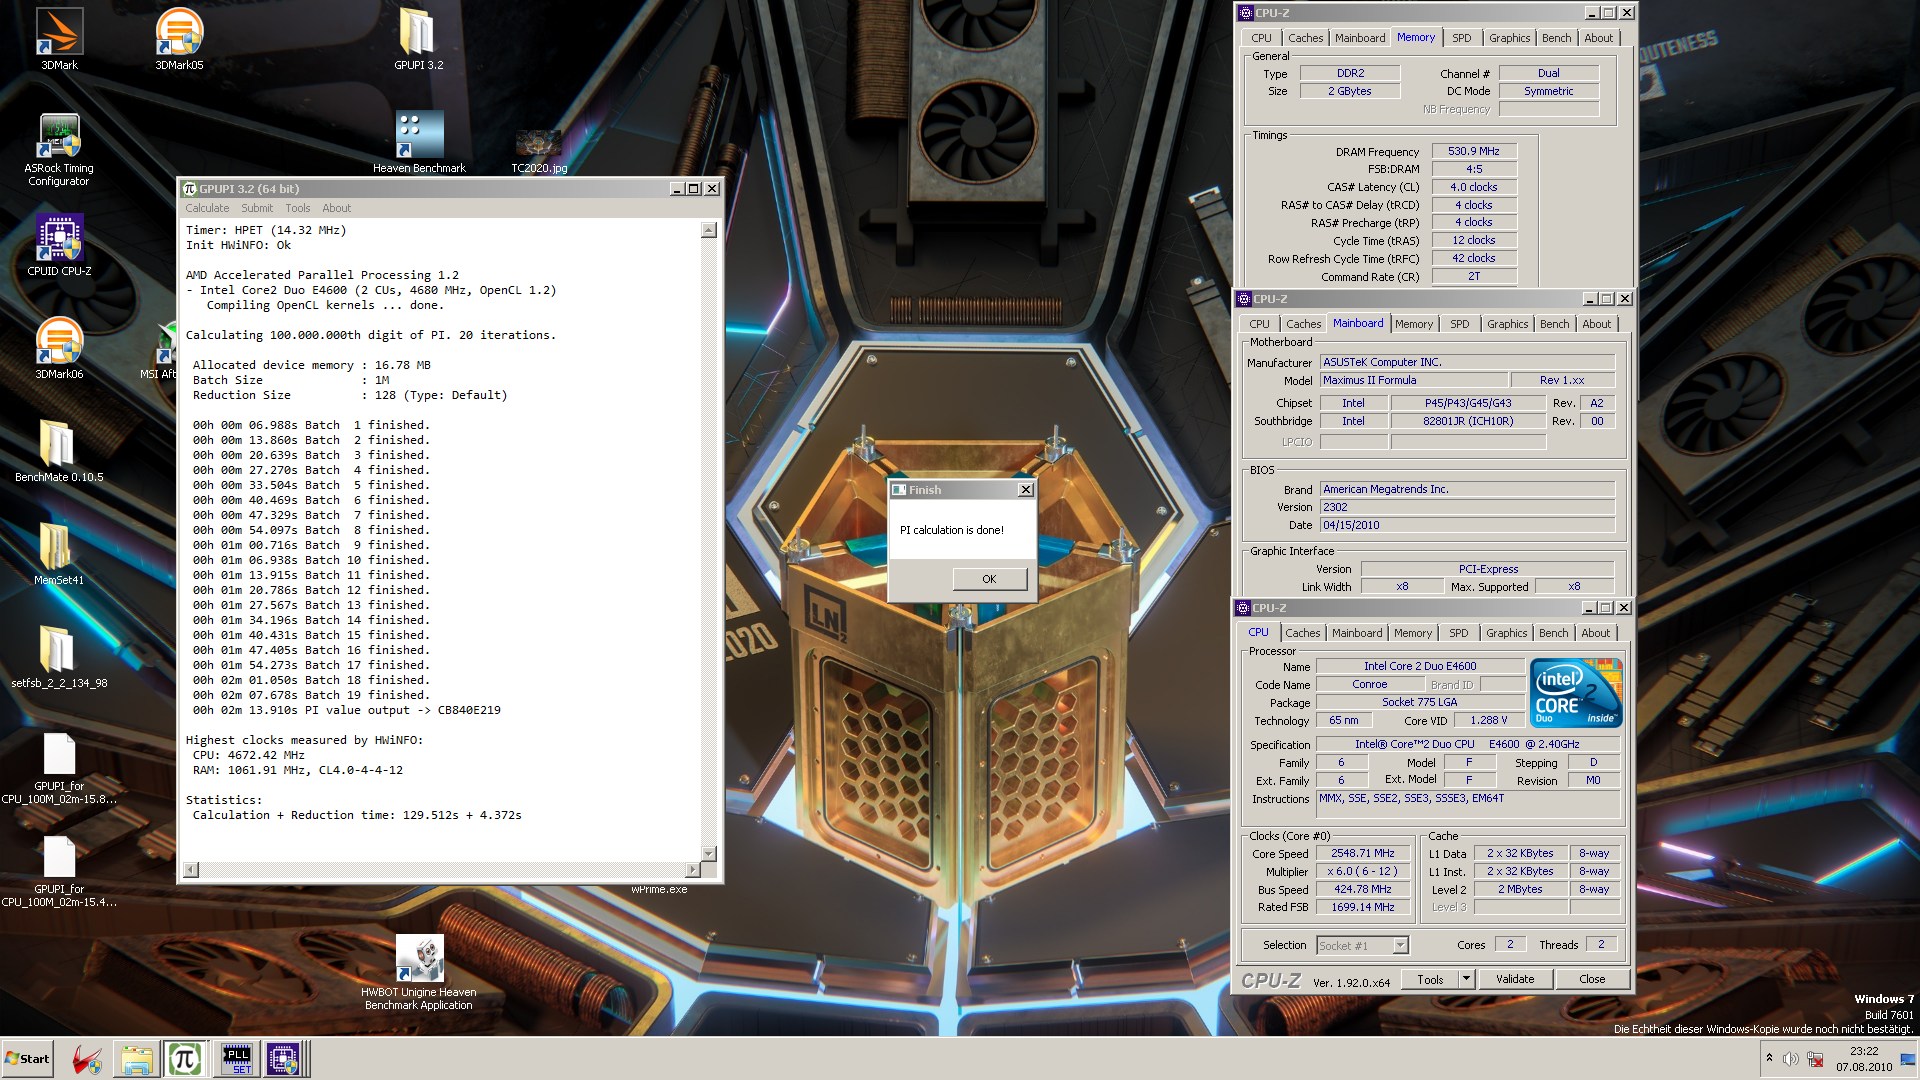Click the volume speaker tray icon
1920x1080 pixels.
[1790, 1059]
